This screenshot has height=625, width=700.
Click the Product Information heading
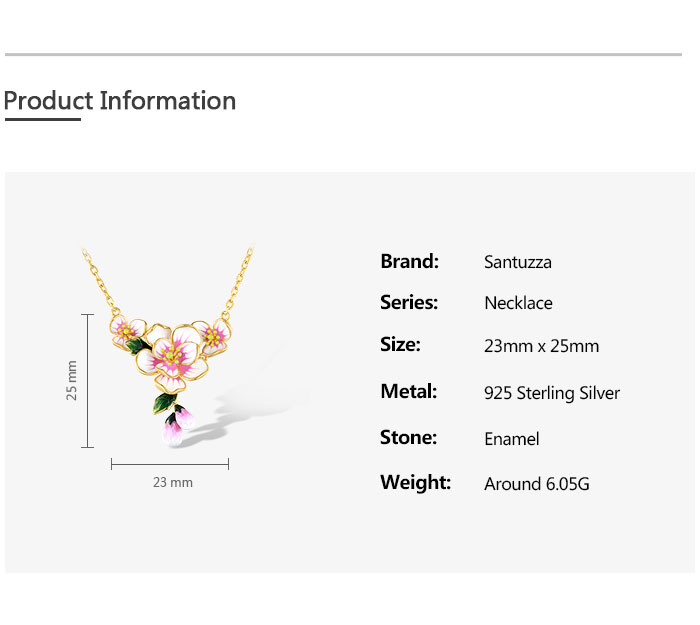[x=120, y=101]
